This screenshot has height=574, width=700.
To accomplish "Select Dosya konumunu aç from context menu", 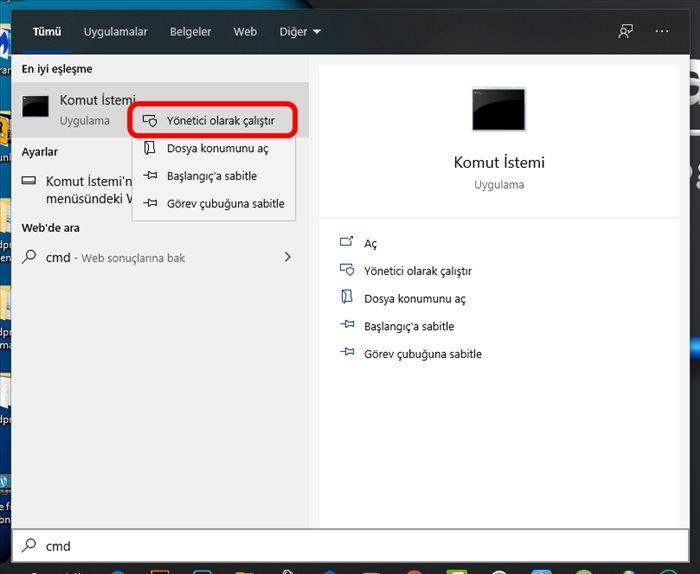I will point(217,148).
